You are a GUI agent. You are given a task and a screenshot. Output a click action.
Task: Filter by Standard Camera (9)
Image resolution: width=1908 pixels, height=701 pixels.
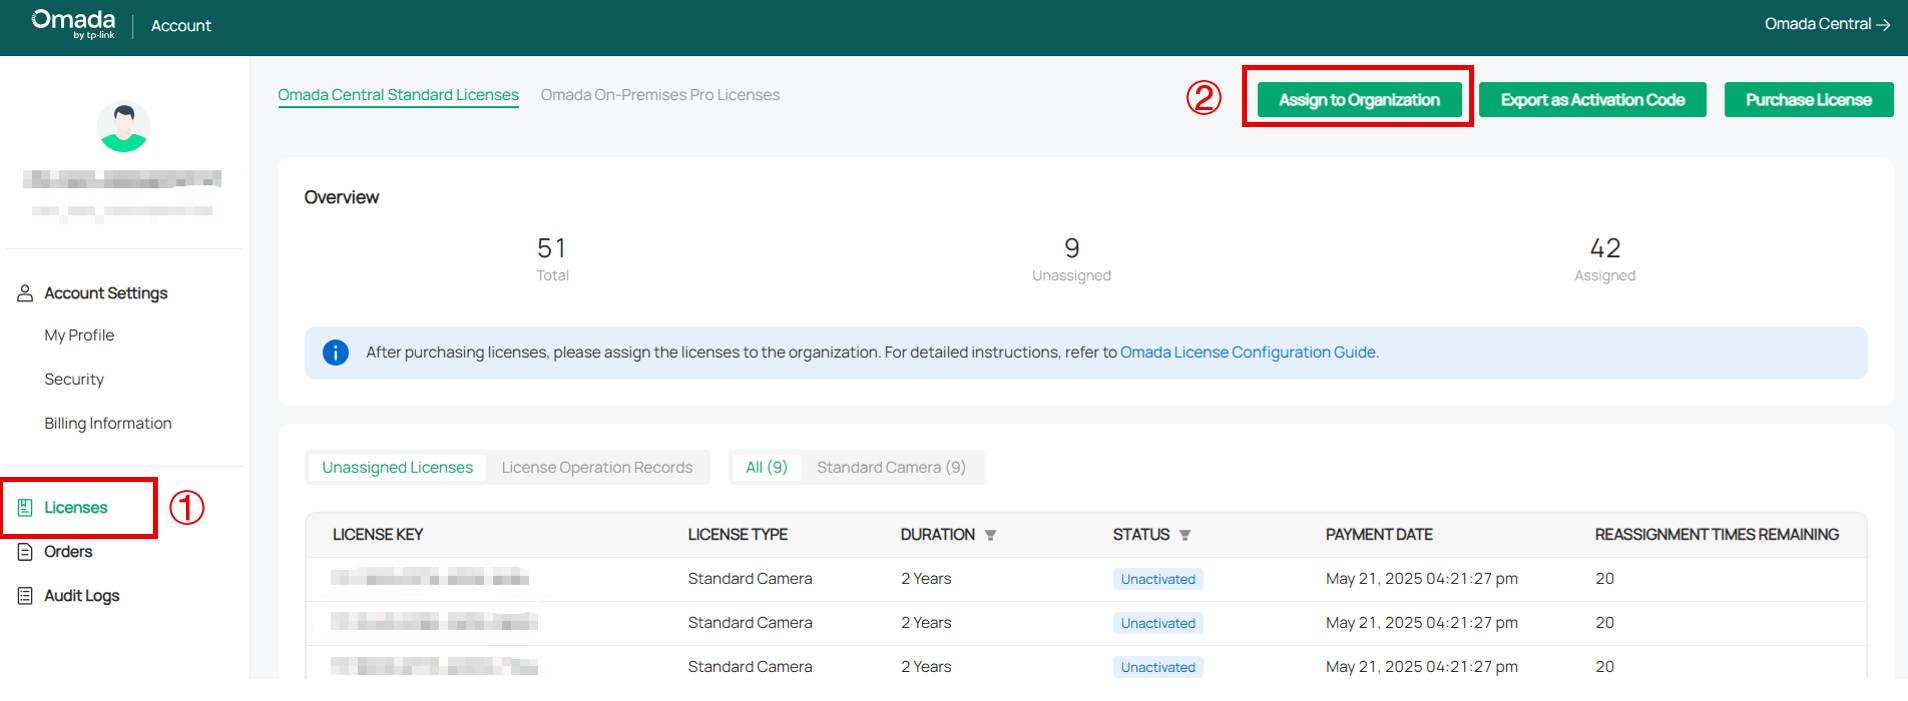point(891,467)
